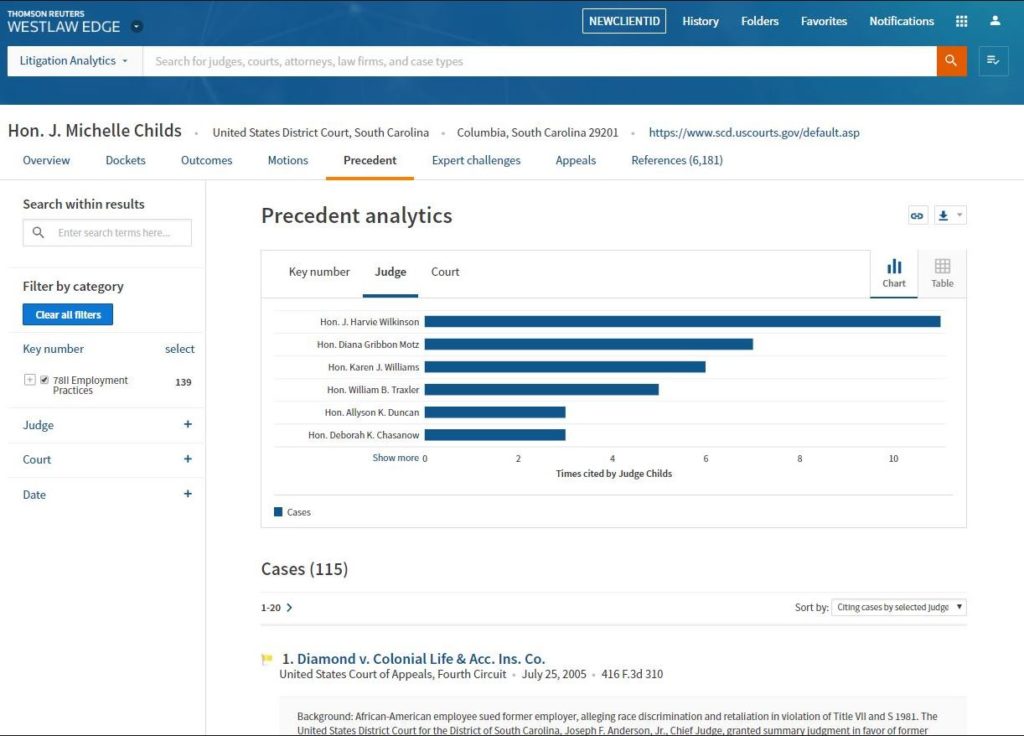Expand the Judge filter section

click(187, 424)
